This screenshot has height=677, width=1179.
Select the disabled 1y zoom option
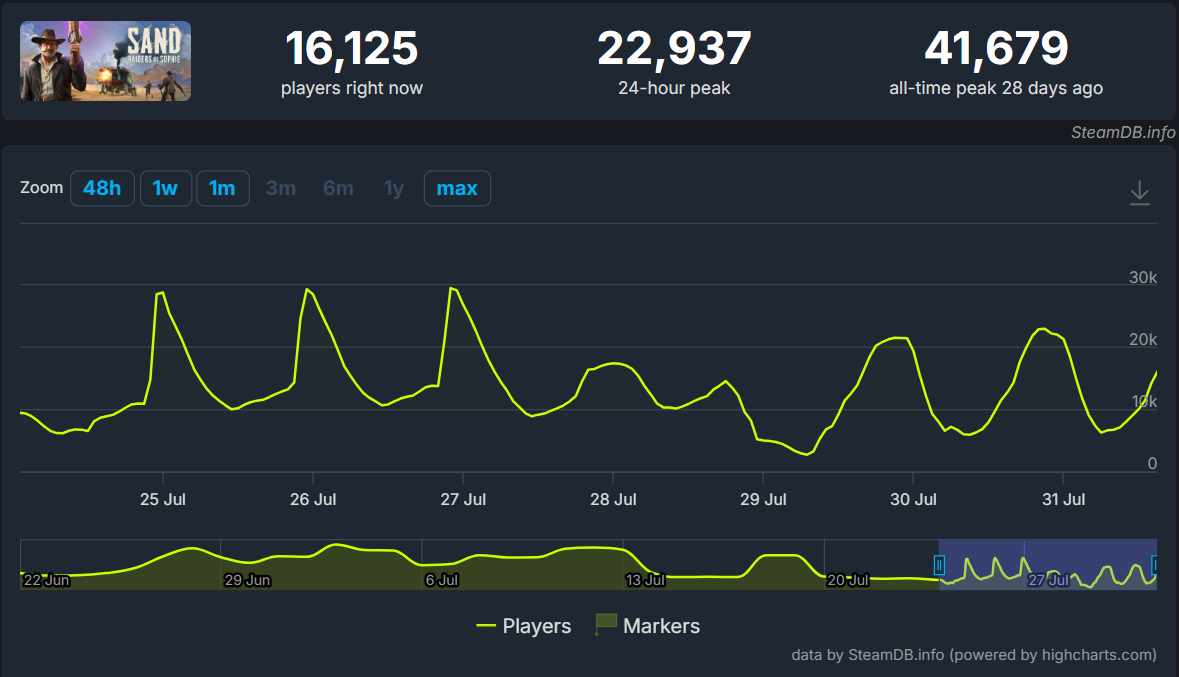coord(394,188)
